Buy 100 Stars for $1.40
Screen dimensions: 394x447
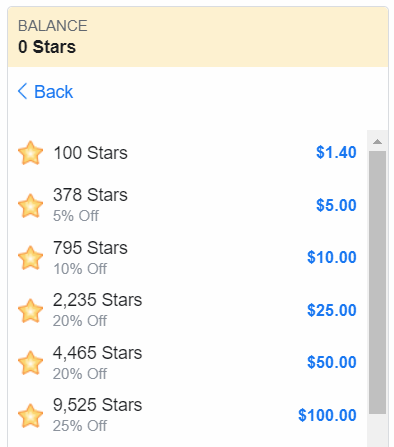(336, 152)
